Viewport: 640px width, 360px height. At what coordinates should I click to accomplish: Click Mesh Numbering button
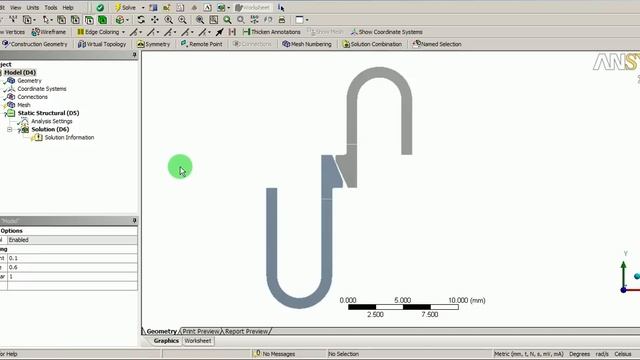307,44
